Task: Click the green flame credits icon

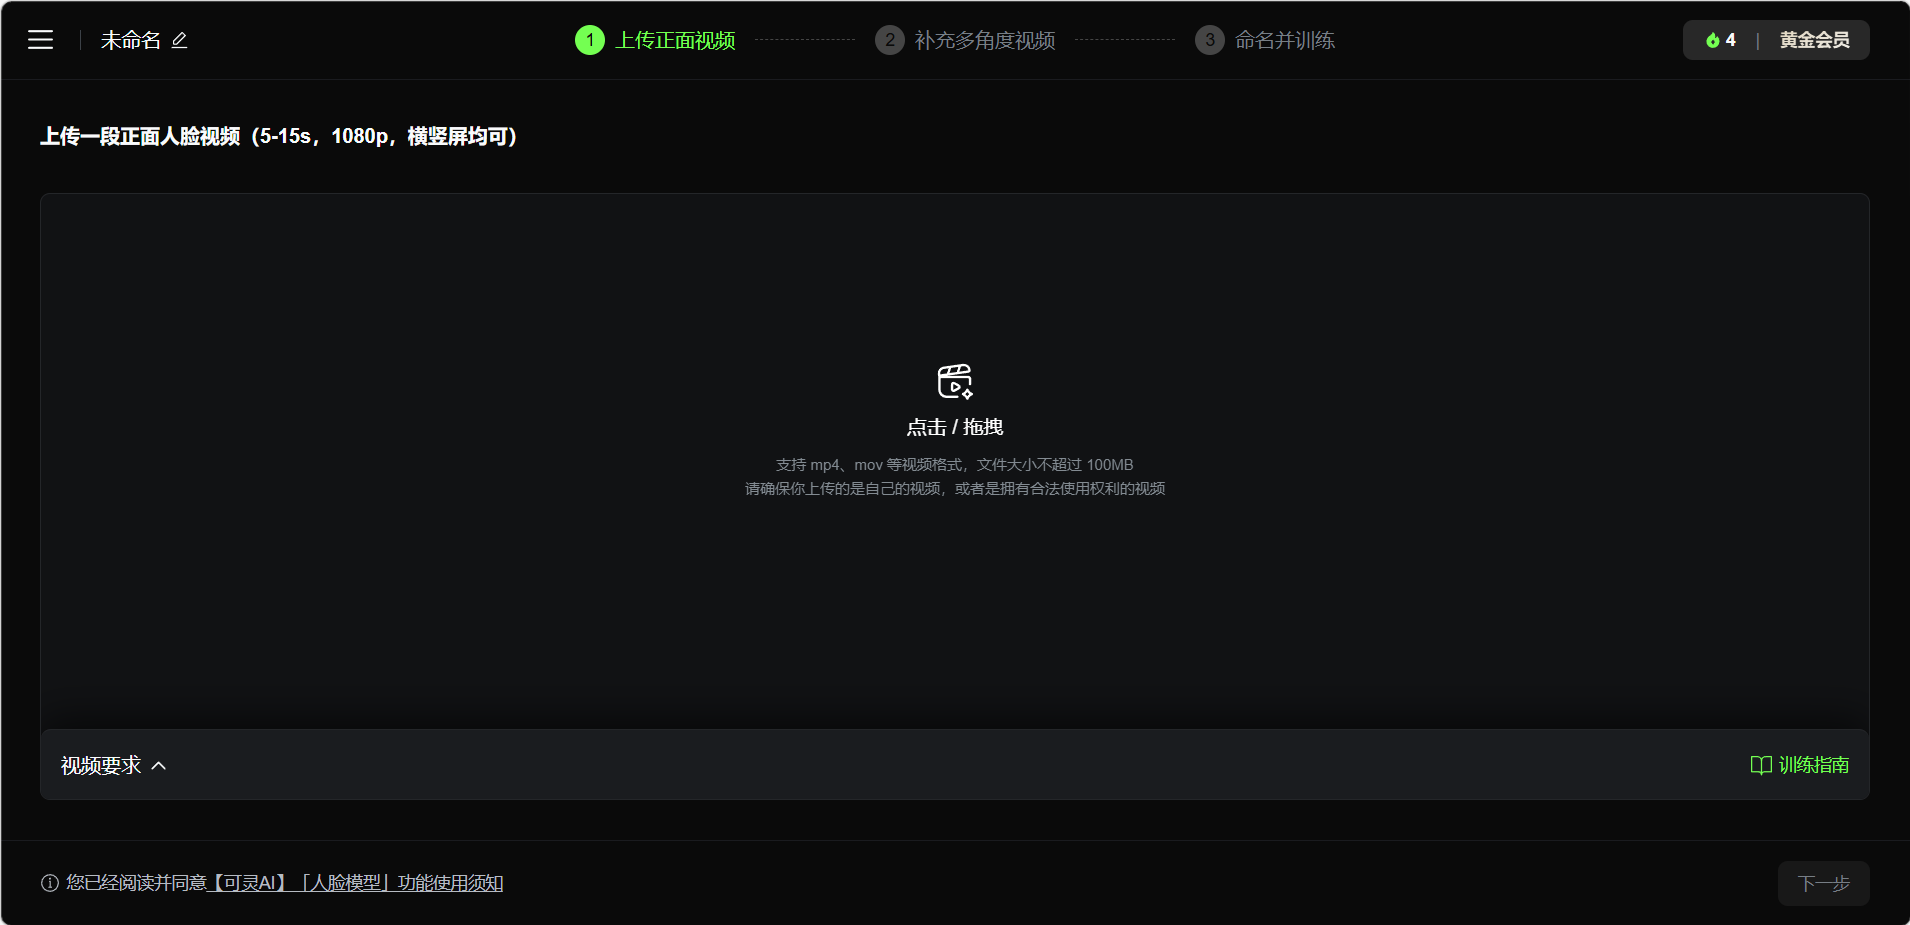Action: [1712, 40]
